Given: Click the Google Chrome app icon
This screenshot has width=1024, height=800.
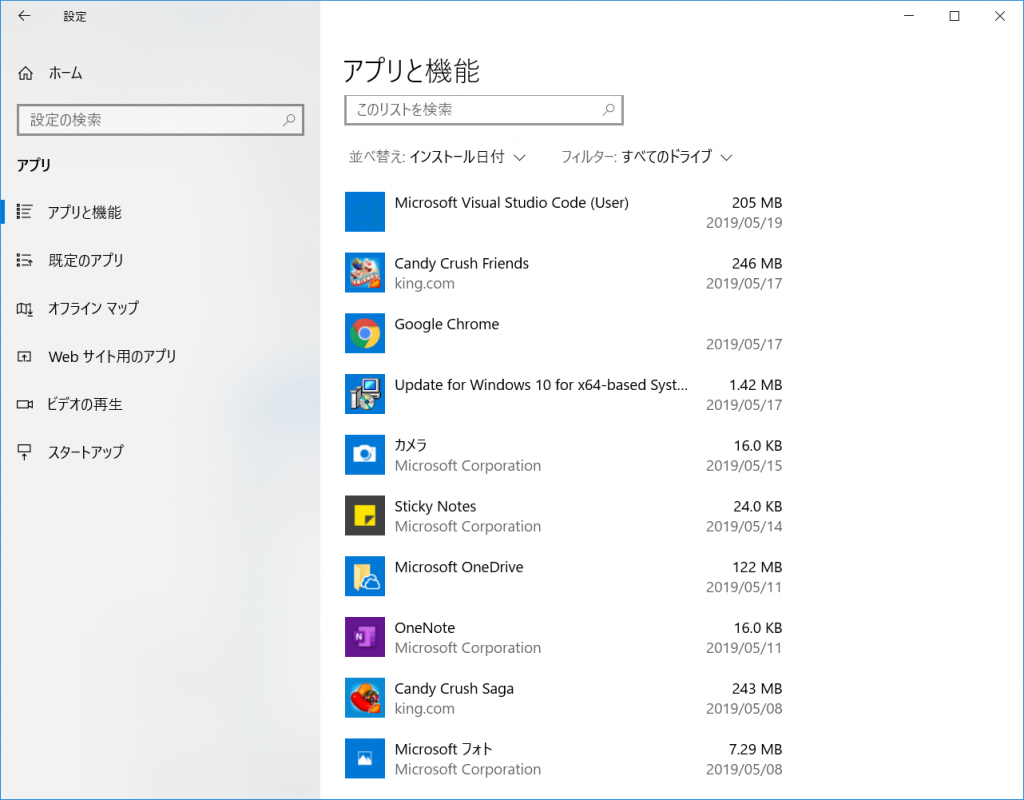Looking at the screenshot, I should point(365,333).
